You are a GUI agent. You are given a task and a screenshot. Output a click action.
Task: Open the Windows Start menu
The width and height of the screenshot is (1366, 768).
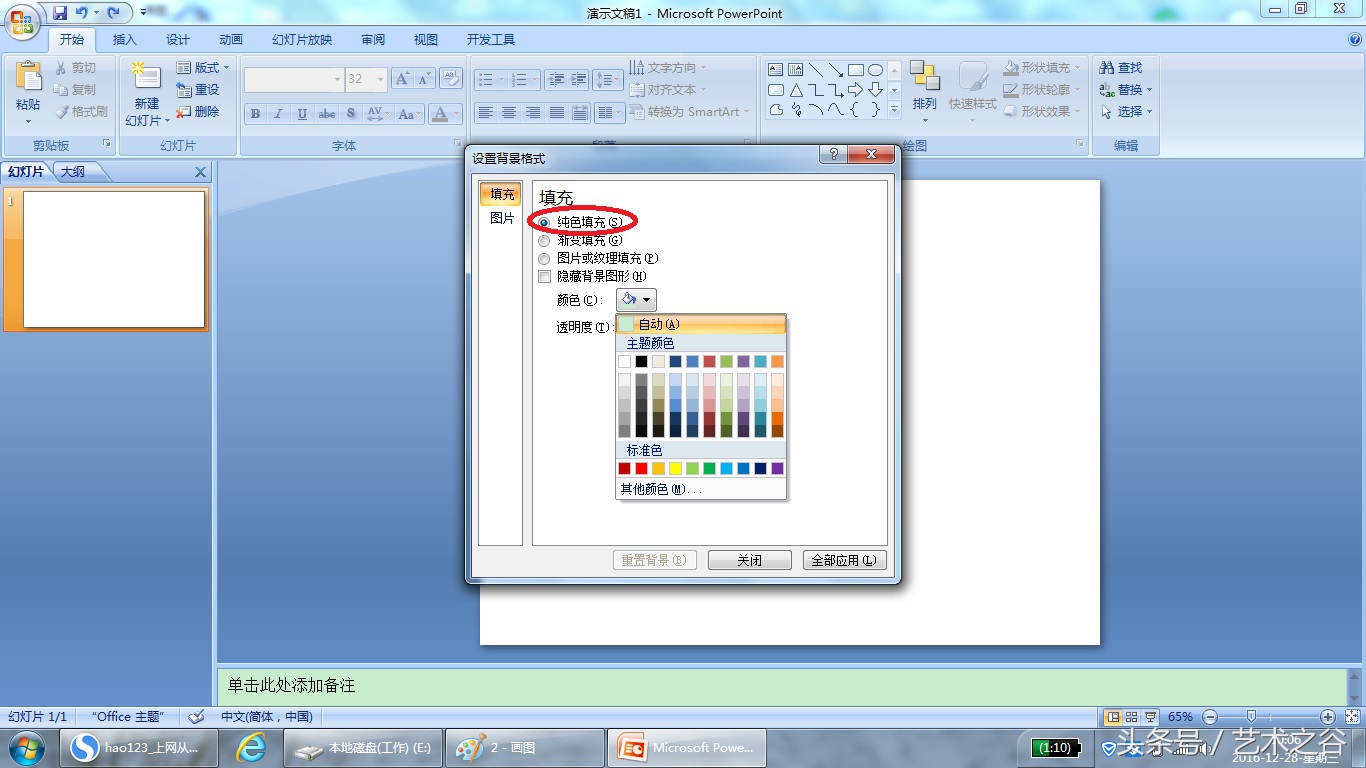coord(26,748)
